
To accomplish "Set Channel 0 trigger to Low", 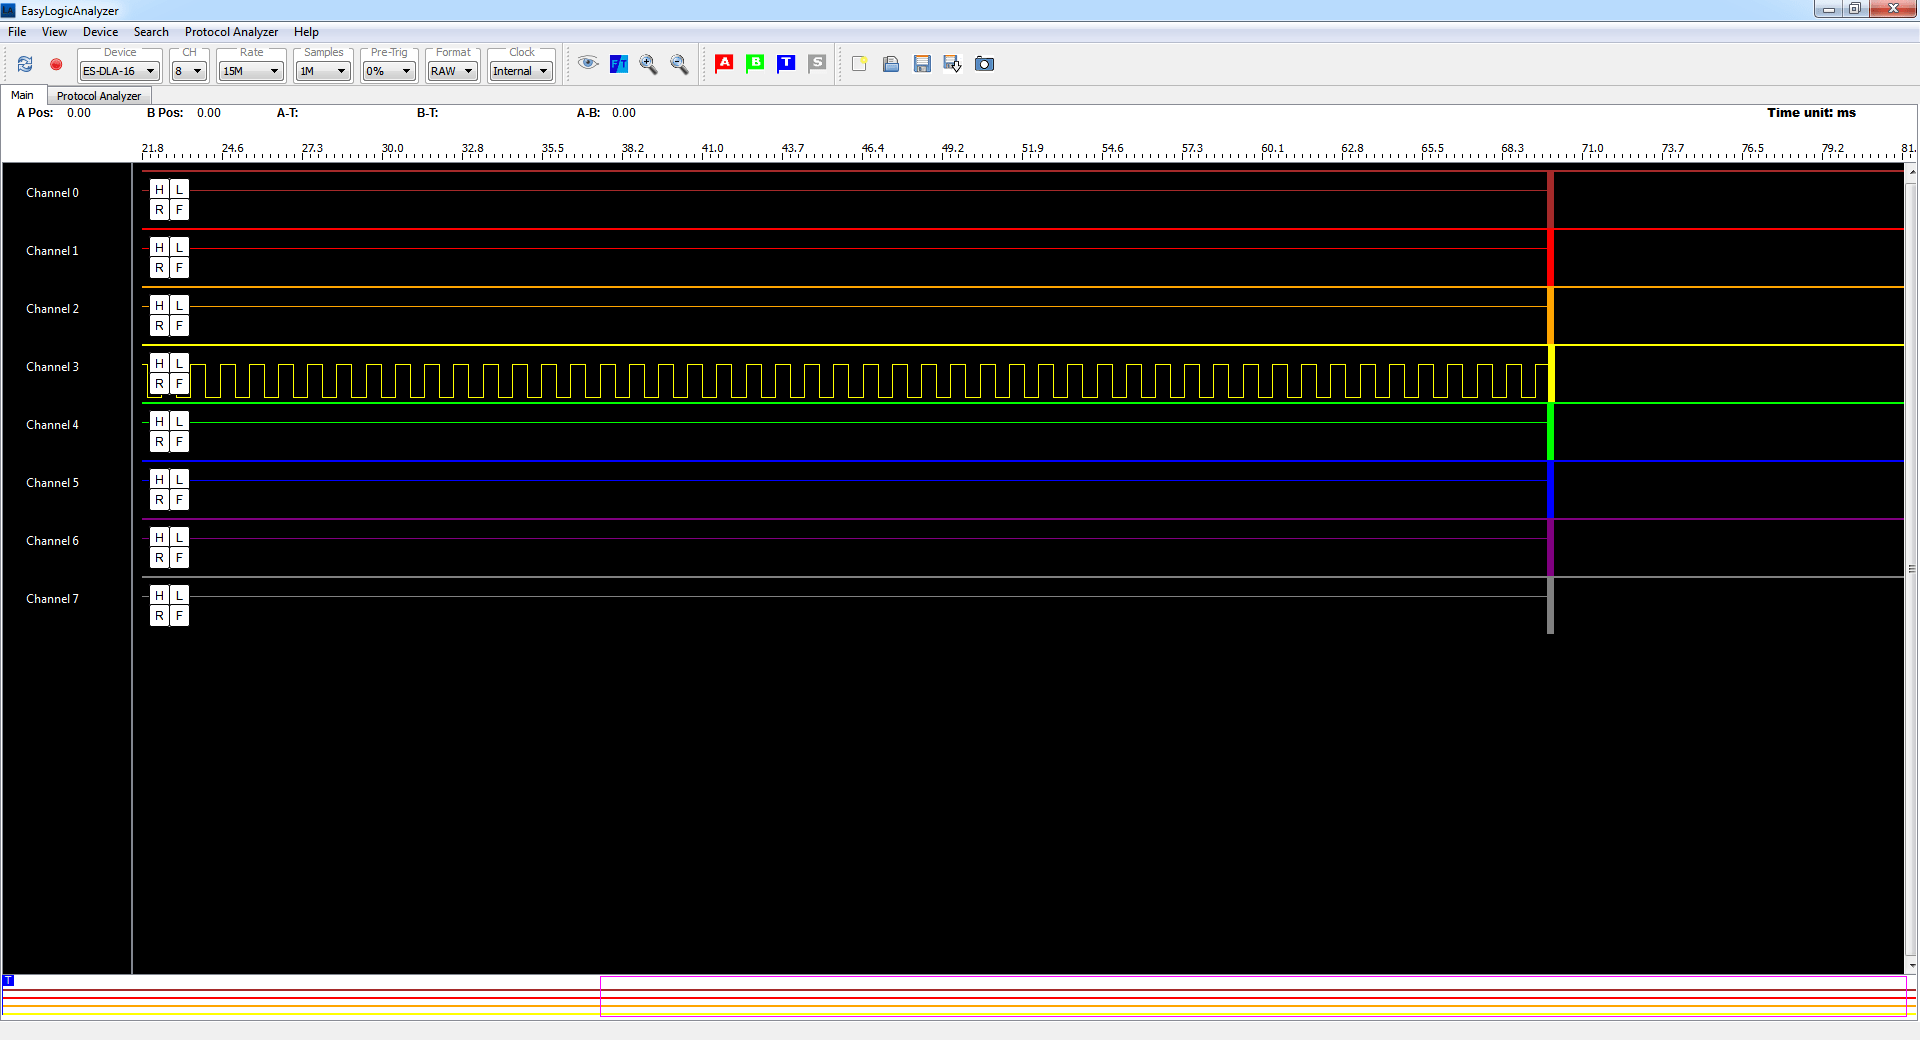I will coord(179,189).
